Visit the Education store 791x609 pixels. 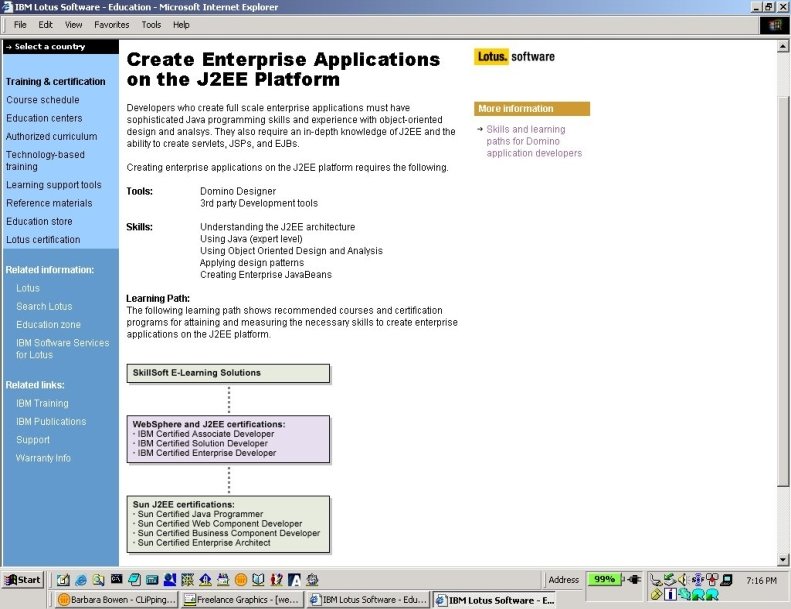pyautogui.click(x=39, y=221)
